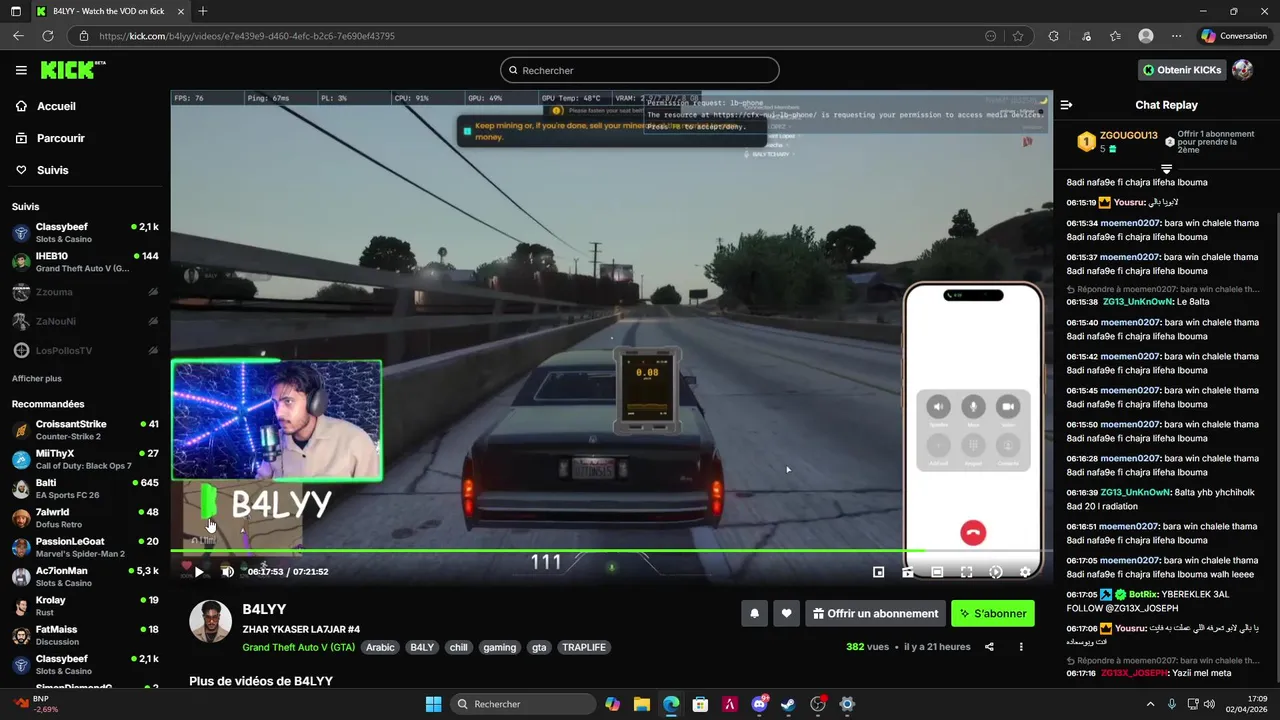This screenshot has height=720, width=1280.
Task: Click the browser address bar URL
Action: [x=247, y=36]
